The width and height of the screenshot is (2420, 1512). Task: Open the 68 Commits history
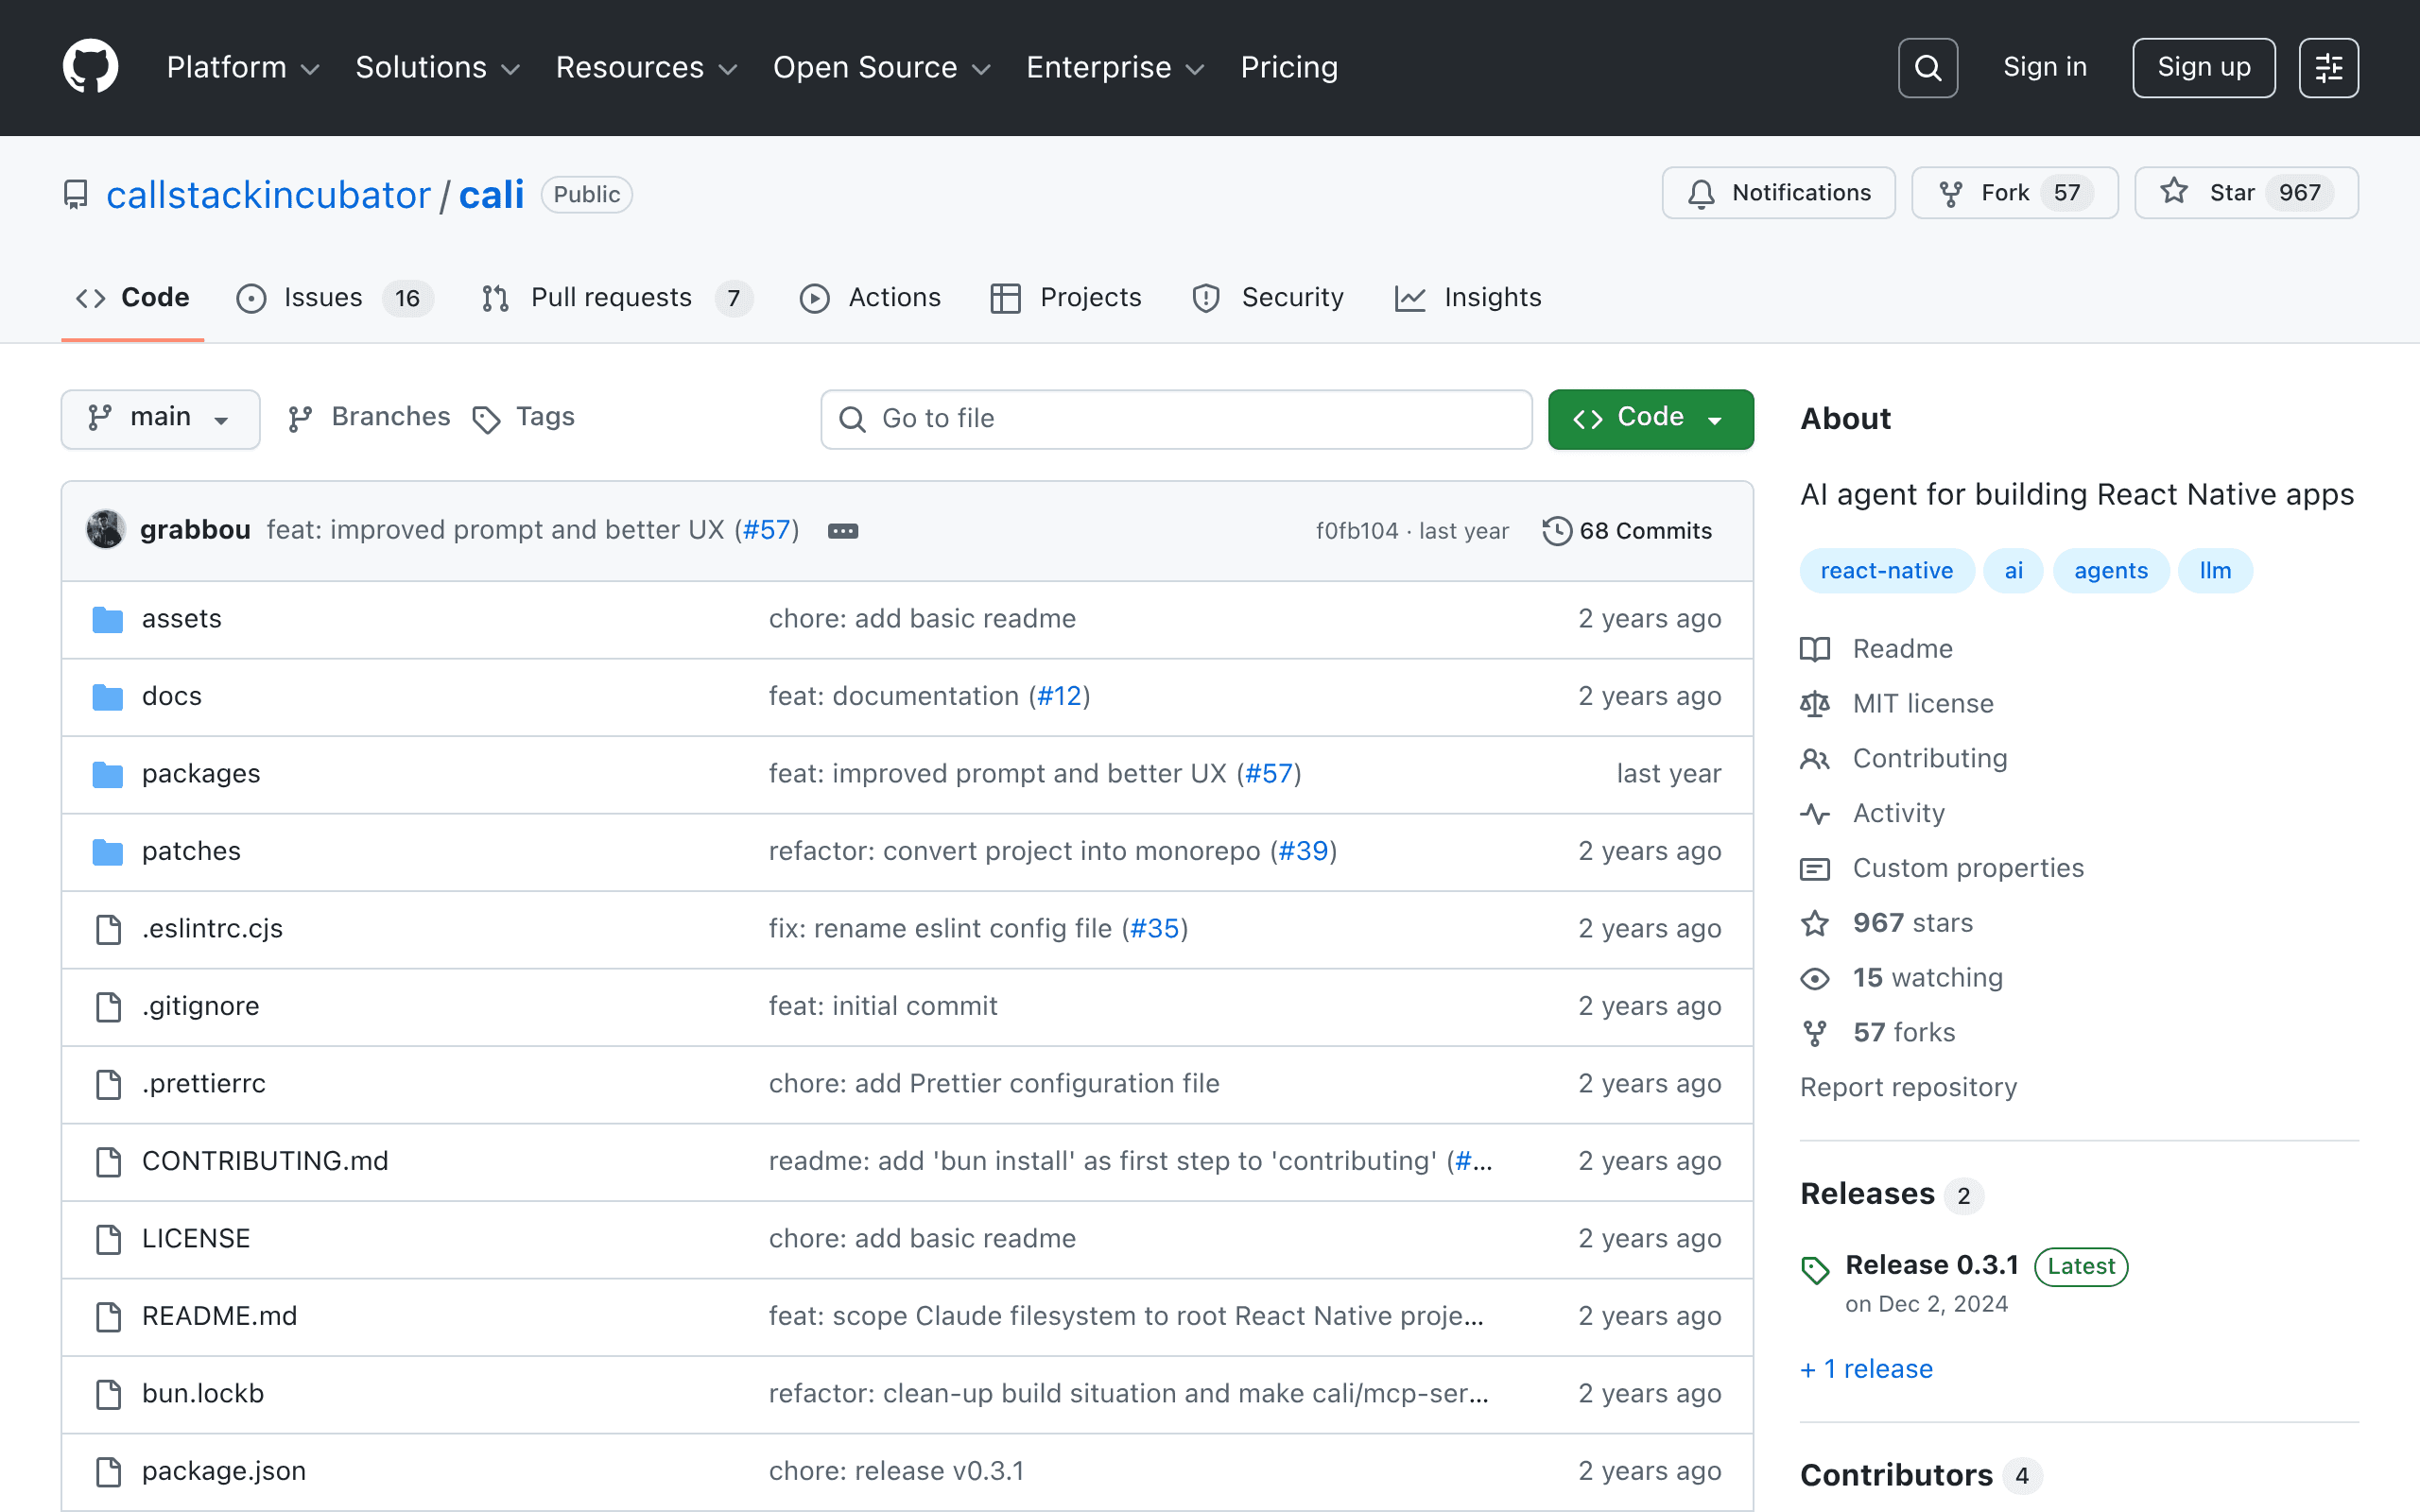(1627, 531)
